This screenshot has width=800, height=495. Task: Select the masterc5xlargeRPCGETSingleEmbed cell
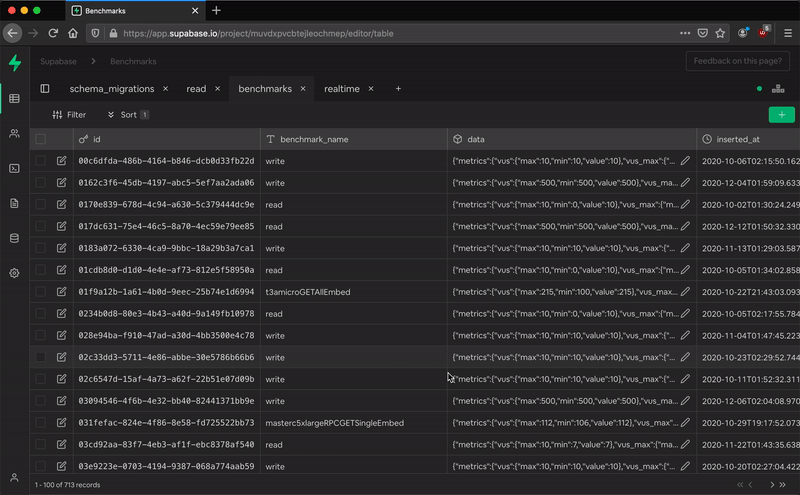point(354,423)
